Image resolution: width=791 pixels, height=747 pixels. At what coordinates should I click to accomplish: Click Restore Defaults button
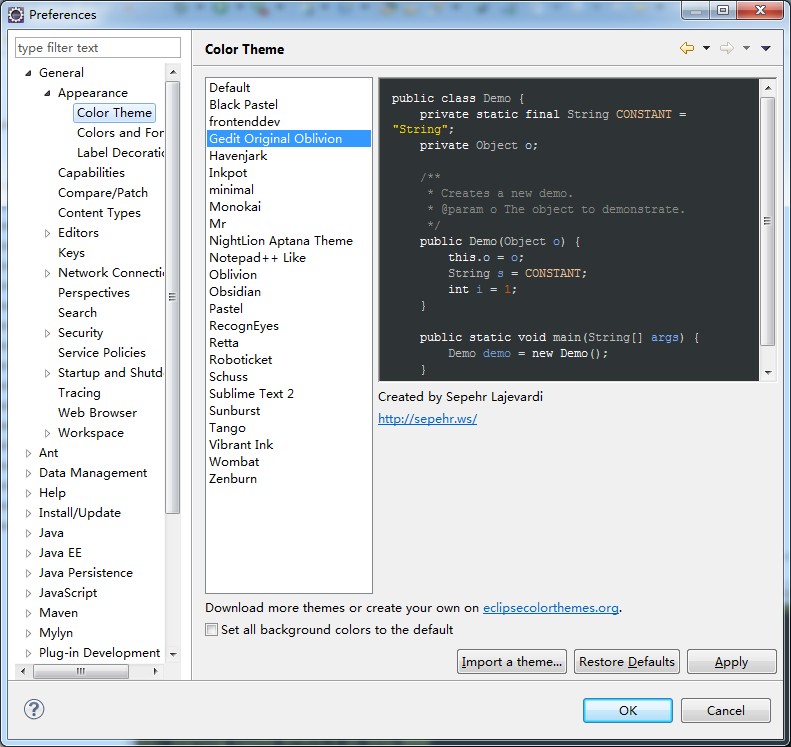(627, 661)
